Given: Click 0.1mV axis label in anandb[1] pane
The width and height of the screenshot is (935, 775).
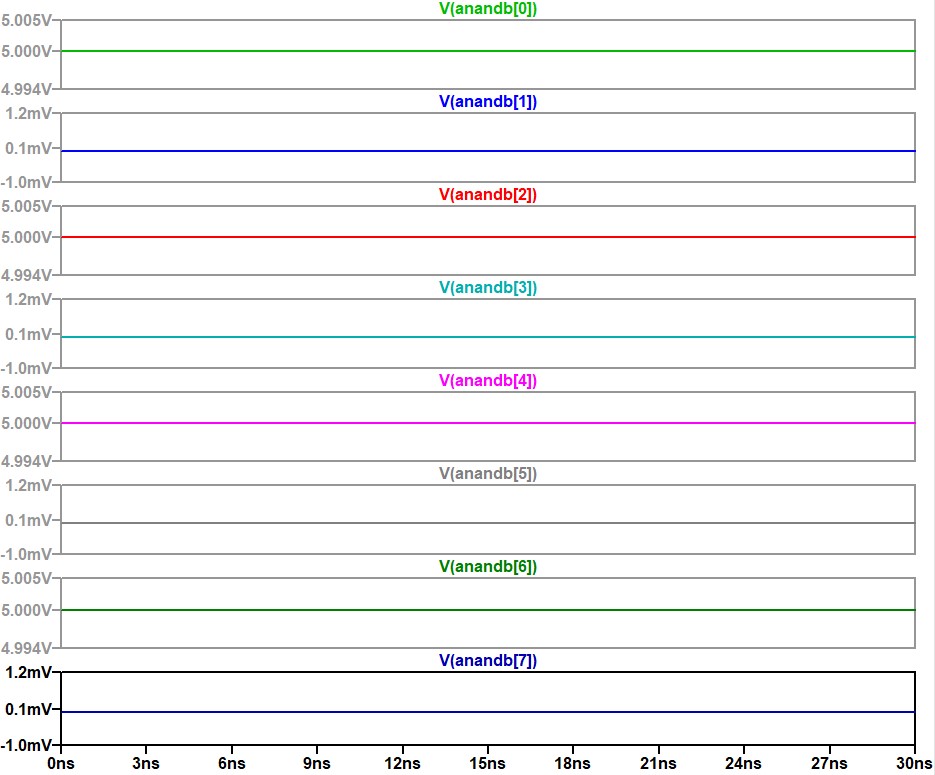Looking at the screenshot, I should click(29, 148).
